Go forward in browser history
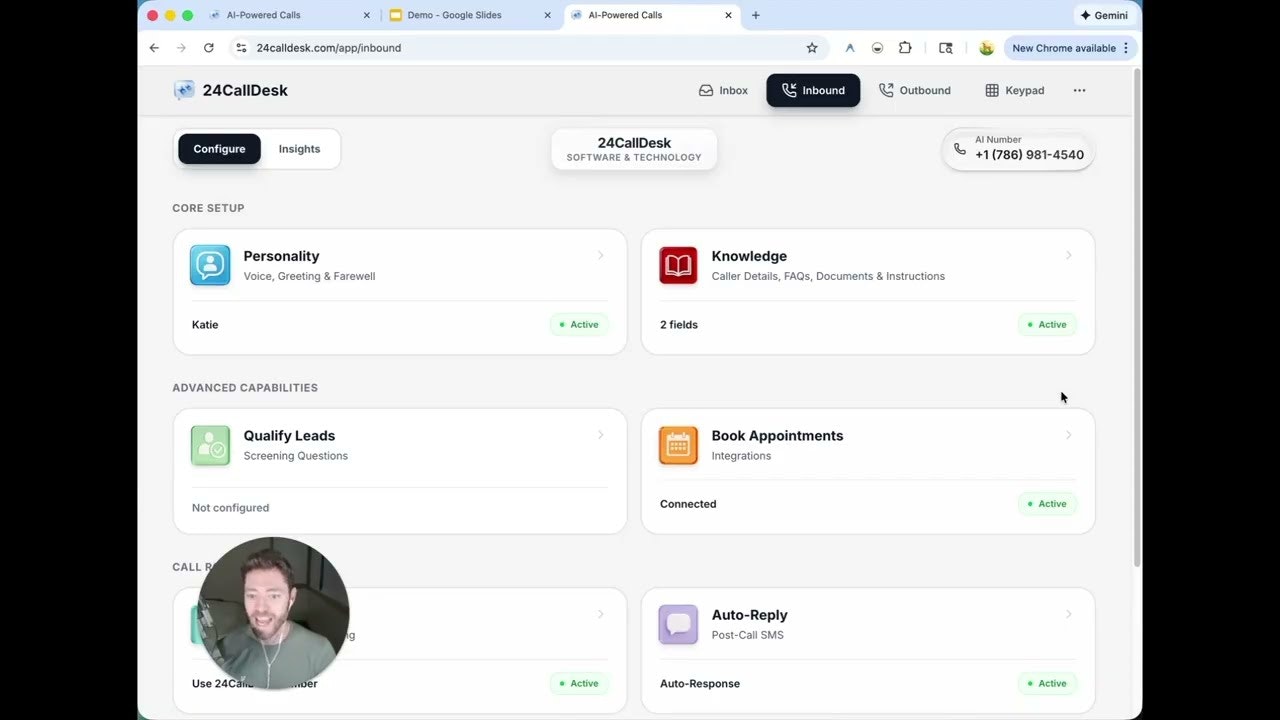The image size is (1280, 720). coord(181,48)
